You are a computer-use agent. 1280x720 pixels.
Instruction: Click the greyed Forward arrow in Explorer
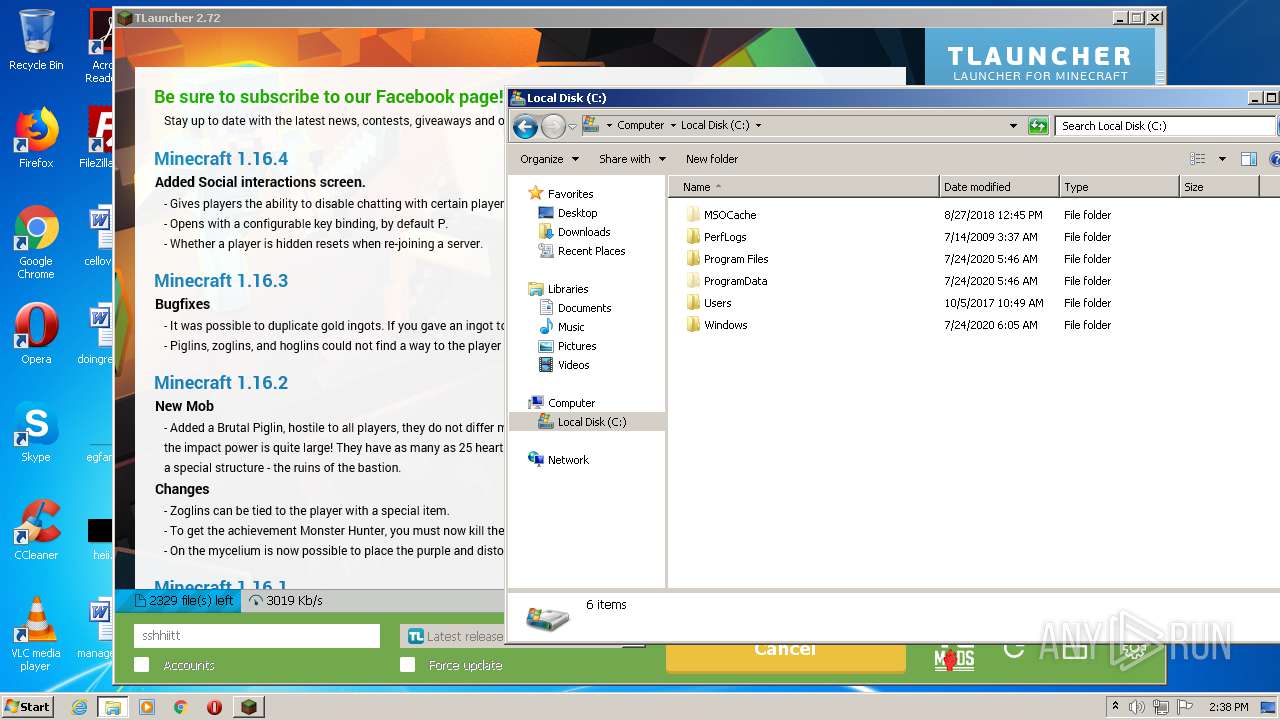click(553, 126)
